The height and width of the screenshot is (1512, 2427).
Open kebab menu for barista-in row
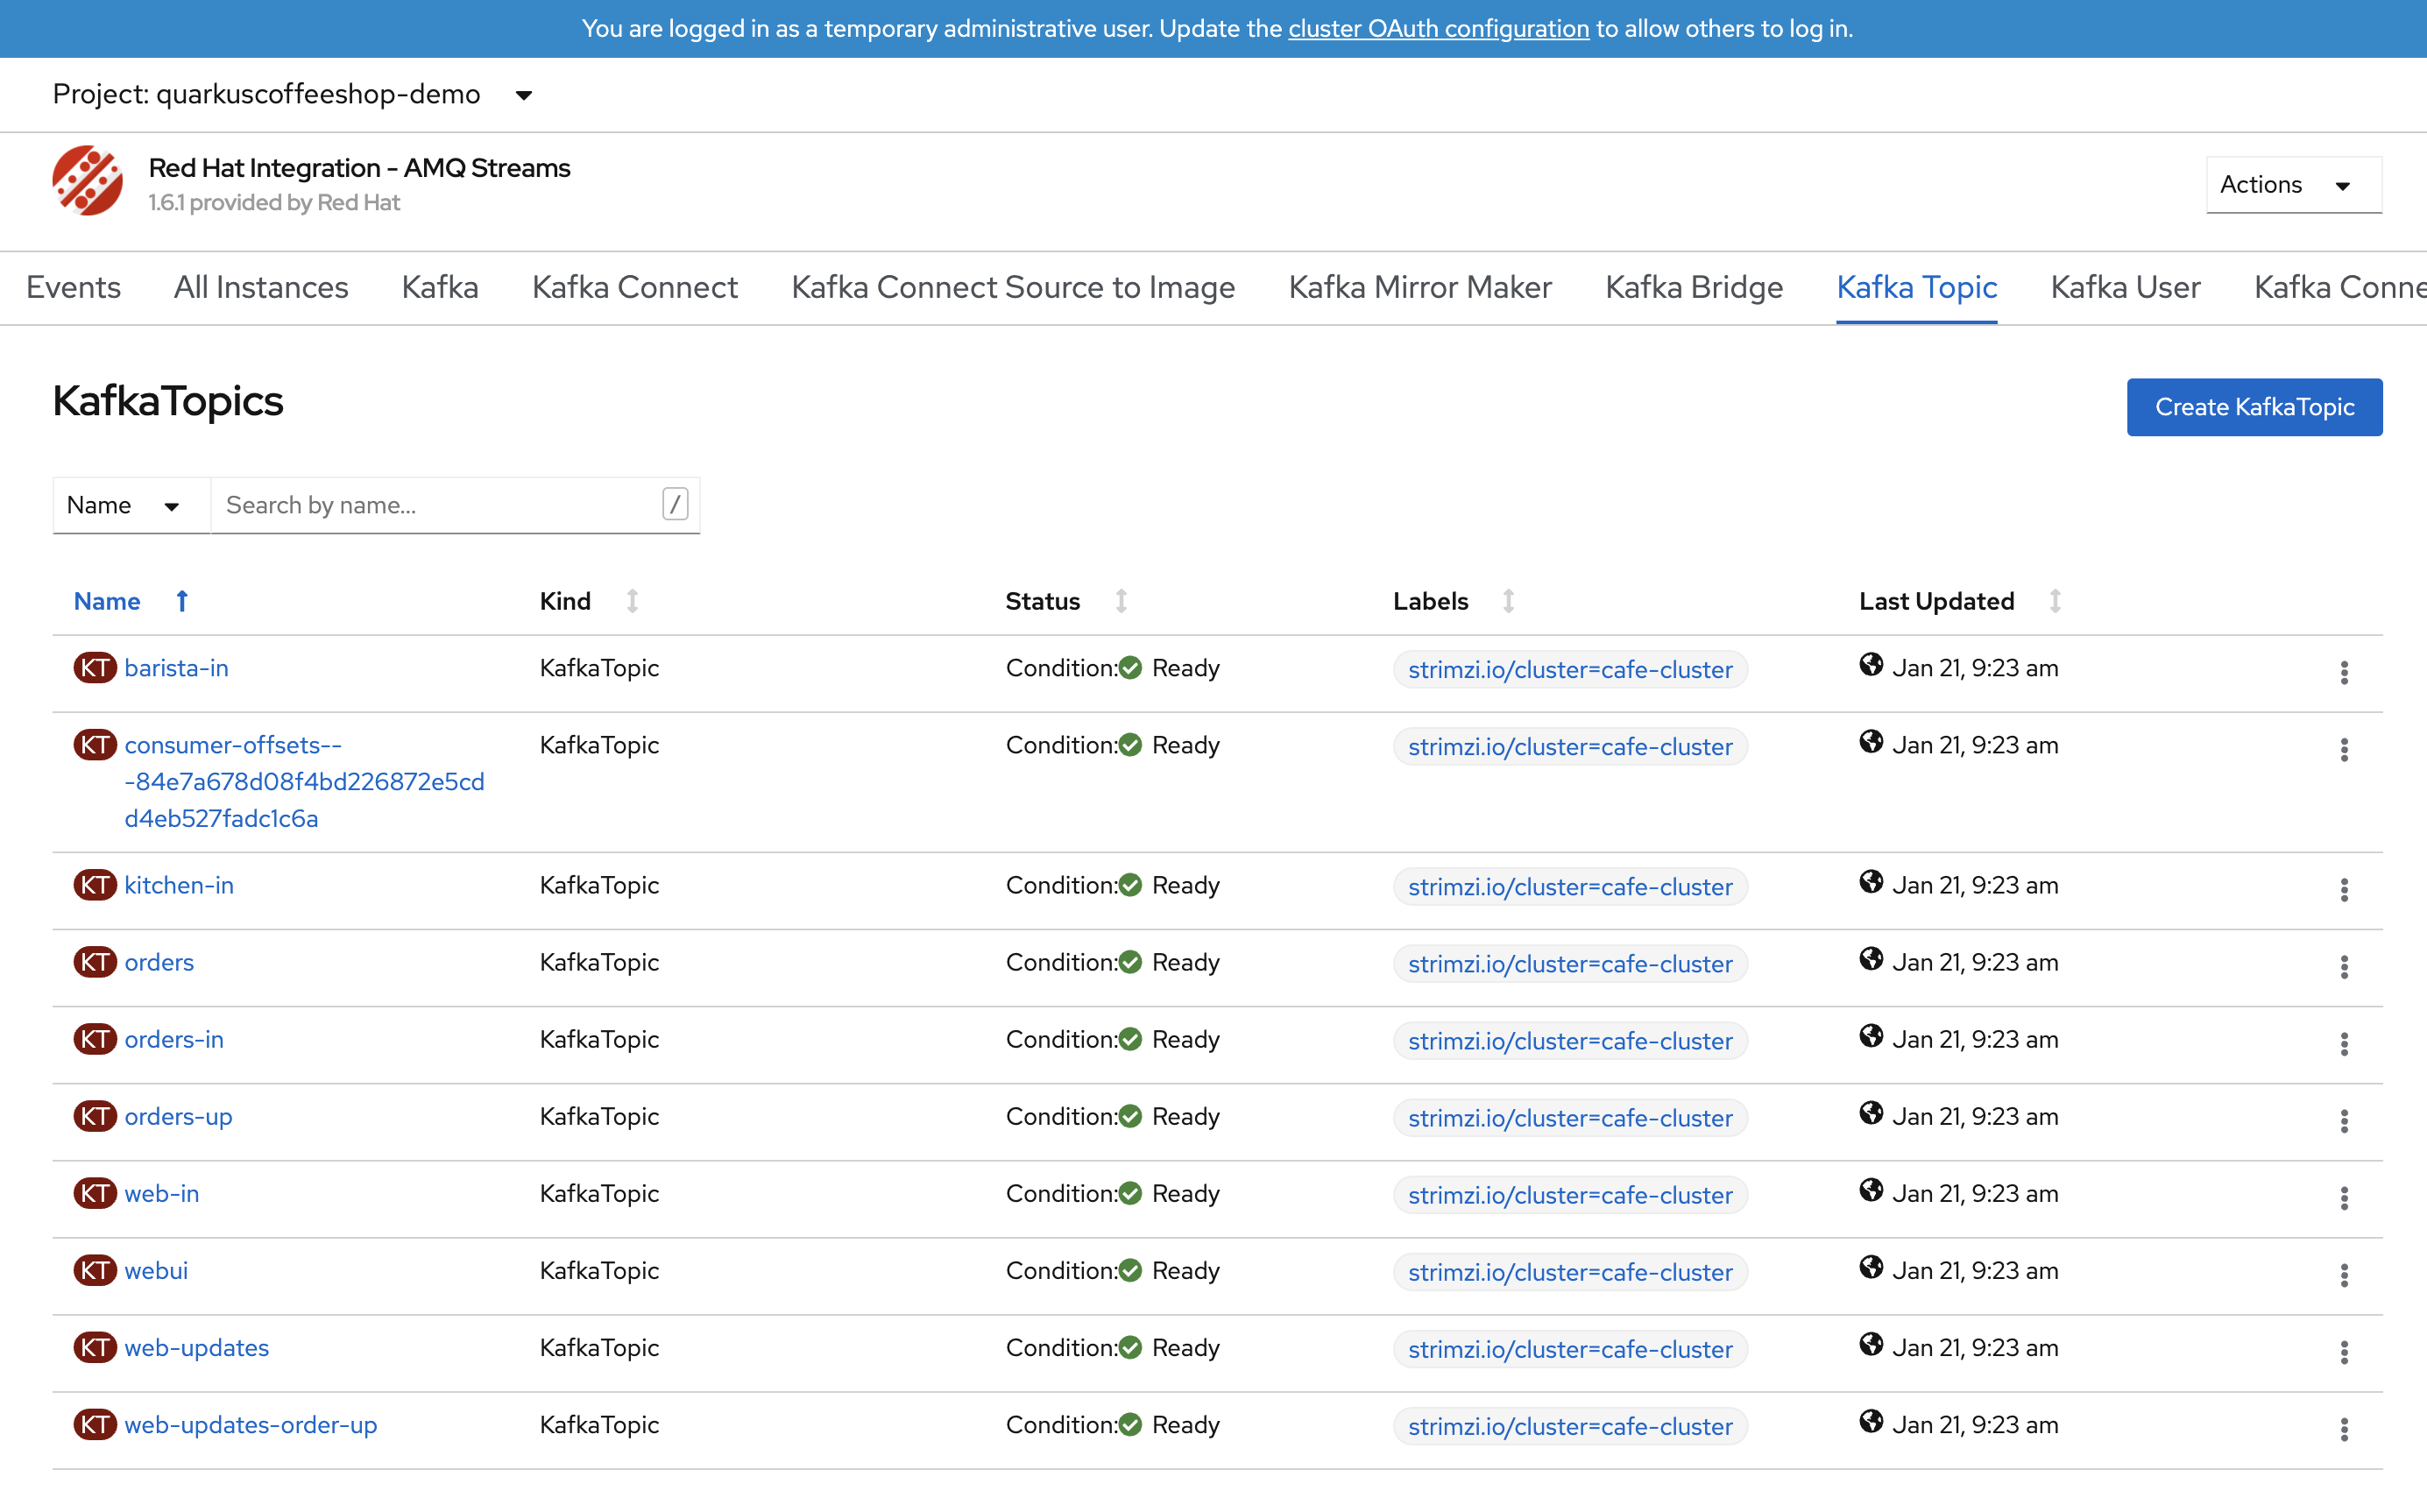2343,672
